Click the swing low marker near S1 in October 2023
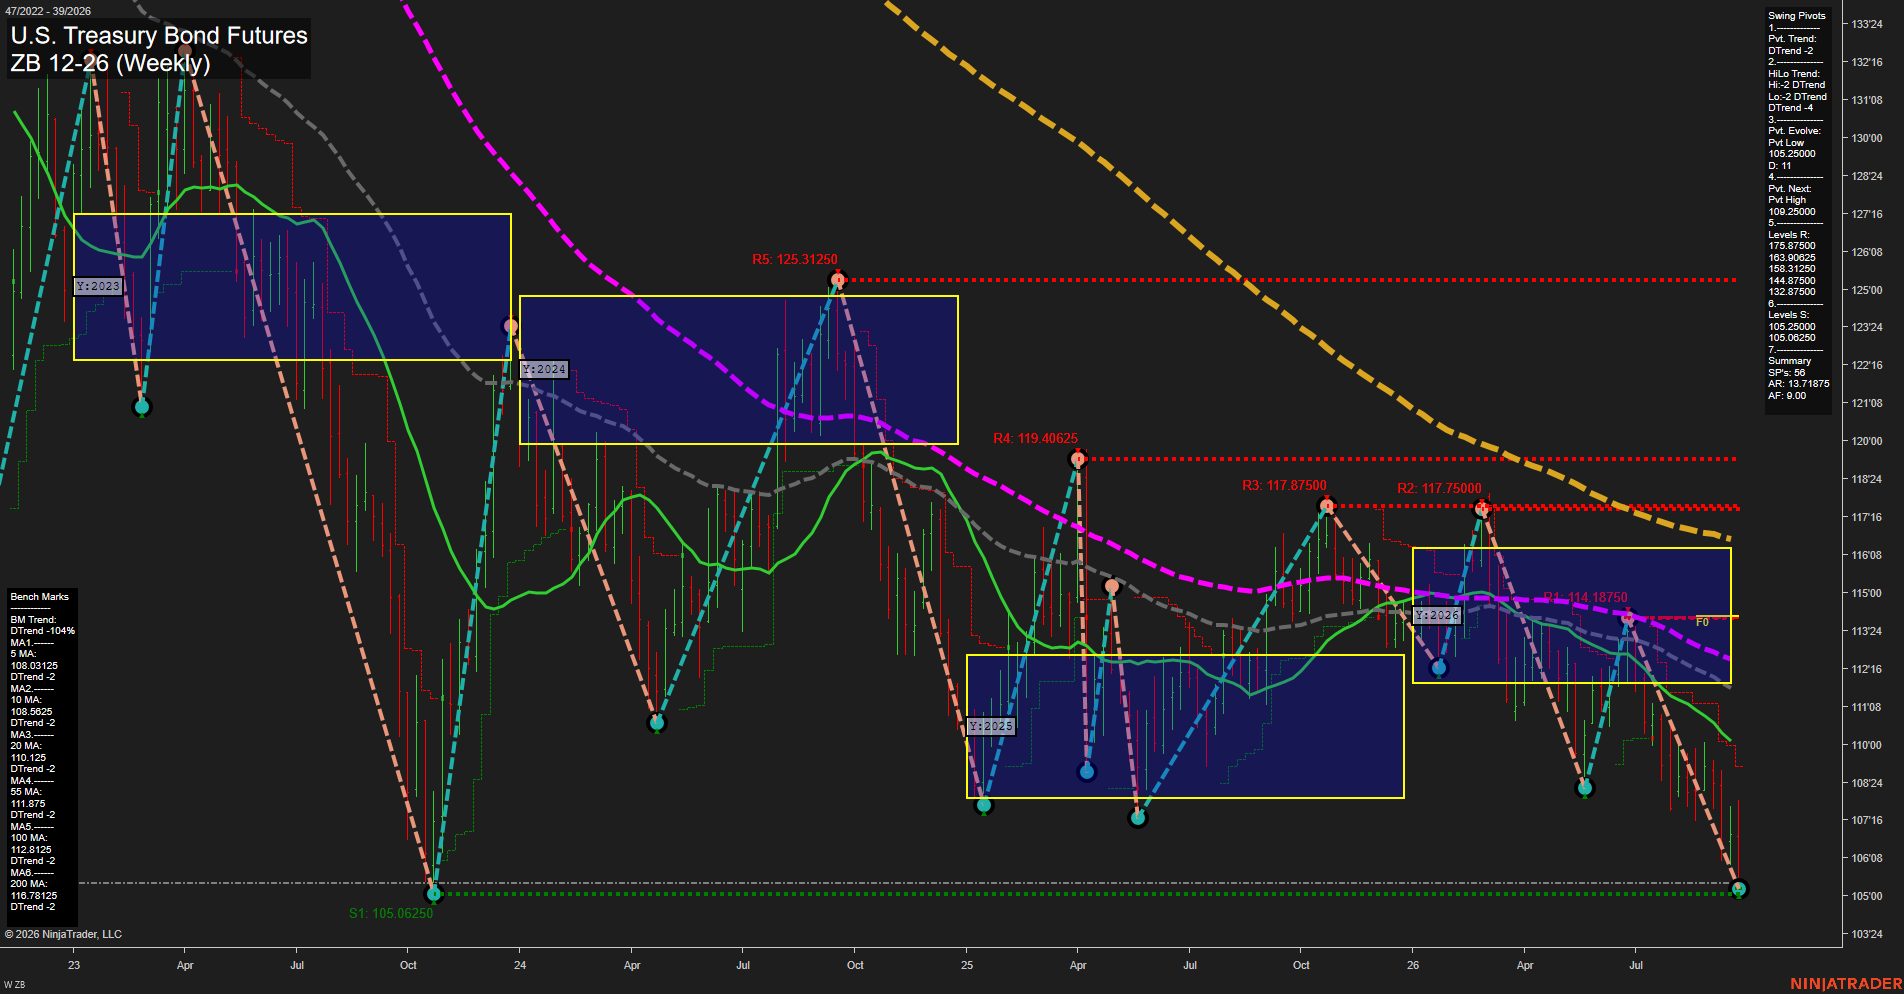 coord(434,892)
